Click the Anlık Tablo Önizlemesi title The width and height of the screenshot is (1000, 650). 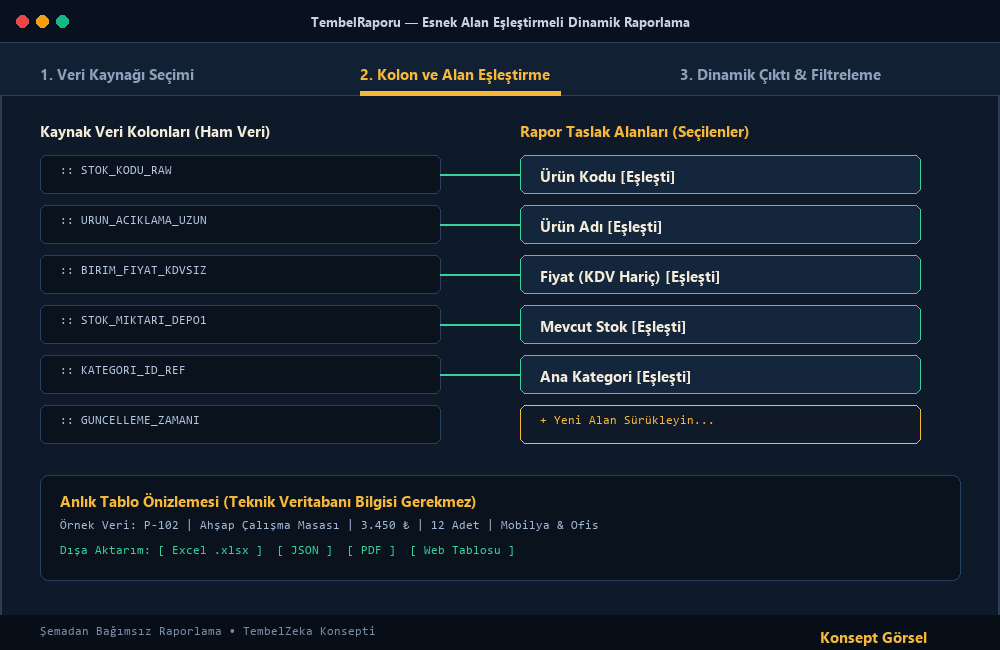(268, 502)
